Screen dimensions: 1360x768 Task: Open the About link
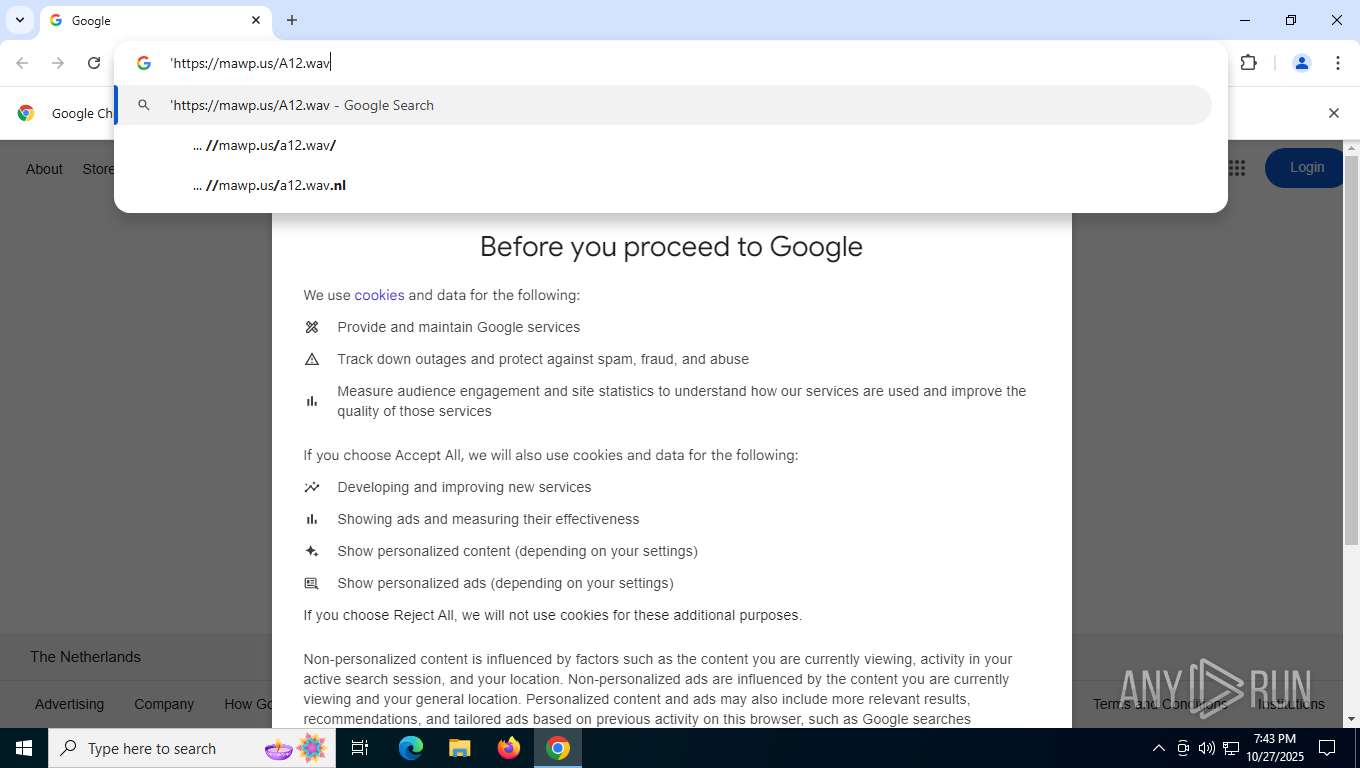pyautogui.click(x=44, y=169)
